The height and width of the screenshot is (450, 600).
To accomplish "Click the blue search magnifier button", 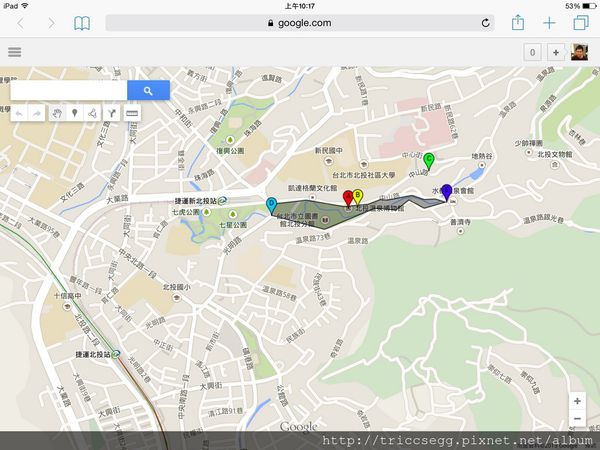I will point(148,90).
